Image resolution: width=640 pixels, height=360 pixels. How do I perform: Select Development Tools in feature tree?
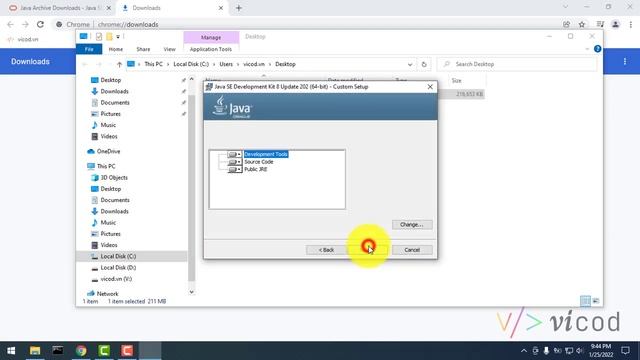coord(266,154)
